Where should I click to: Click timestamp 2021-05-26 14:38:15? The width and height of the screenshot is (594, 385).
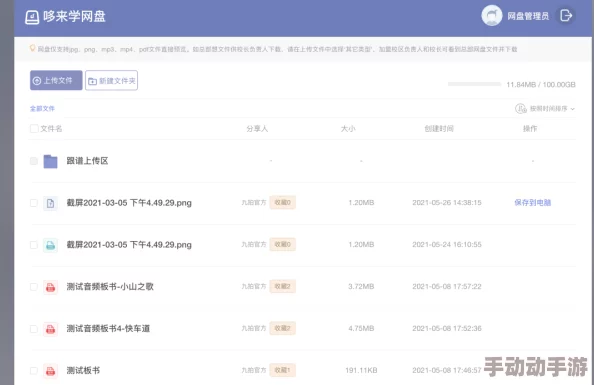(x=447, y=203)
